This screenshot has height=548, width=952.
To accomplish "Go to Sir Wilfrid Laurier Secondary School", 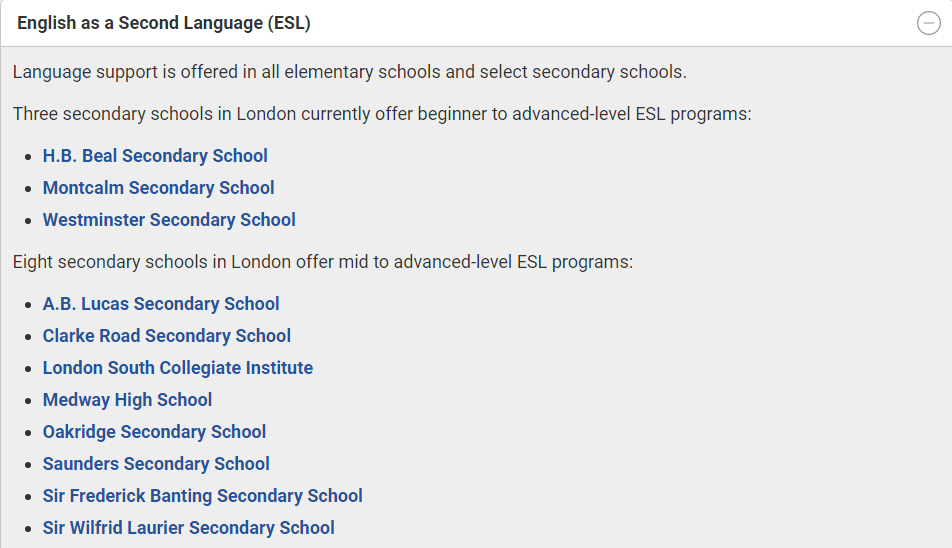I will 188,528.
